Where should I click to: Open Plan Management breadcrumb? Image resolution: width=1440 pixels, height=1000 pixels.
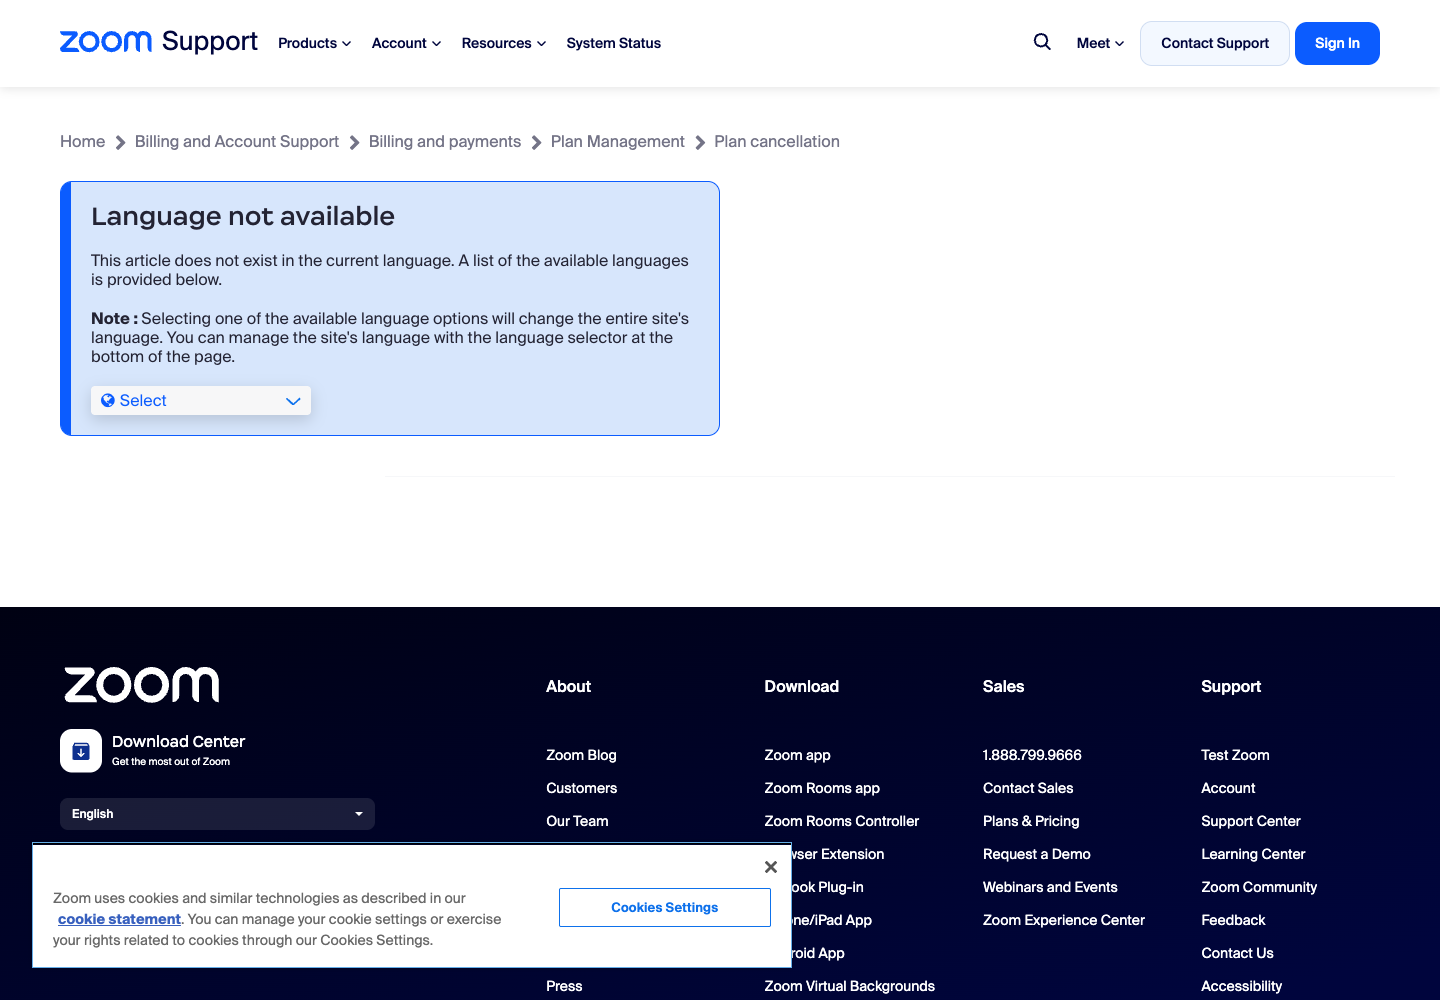(618, 142)
